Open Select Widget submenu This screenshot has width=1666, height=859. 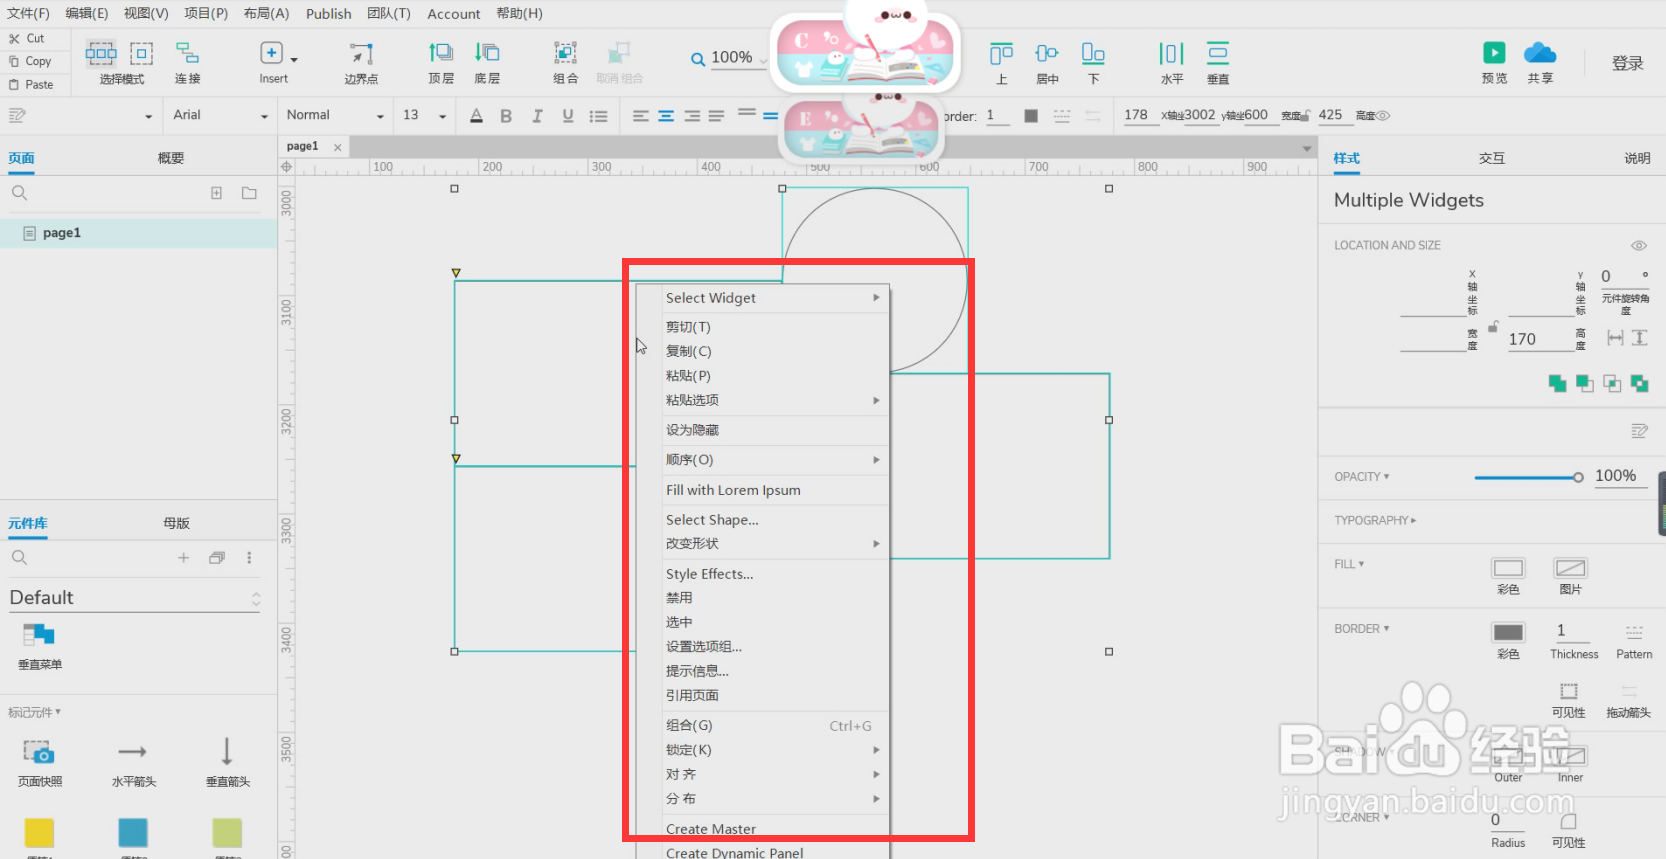click(762, 298)
